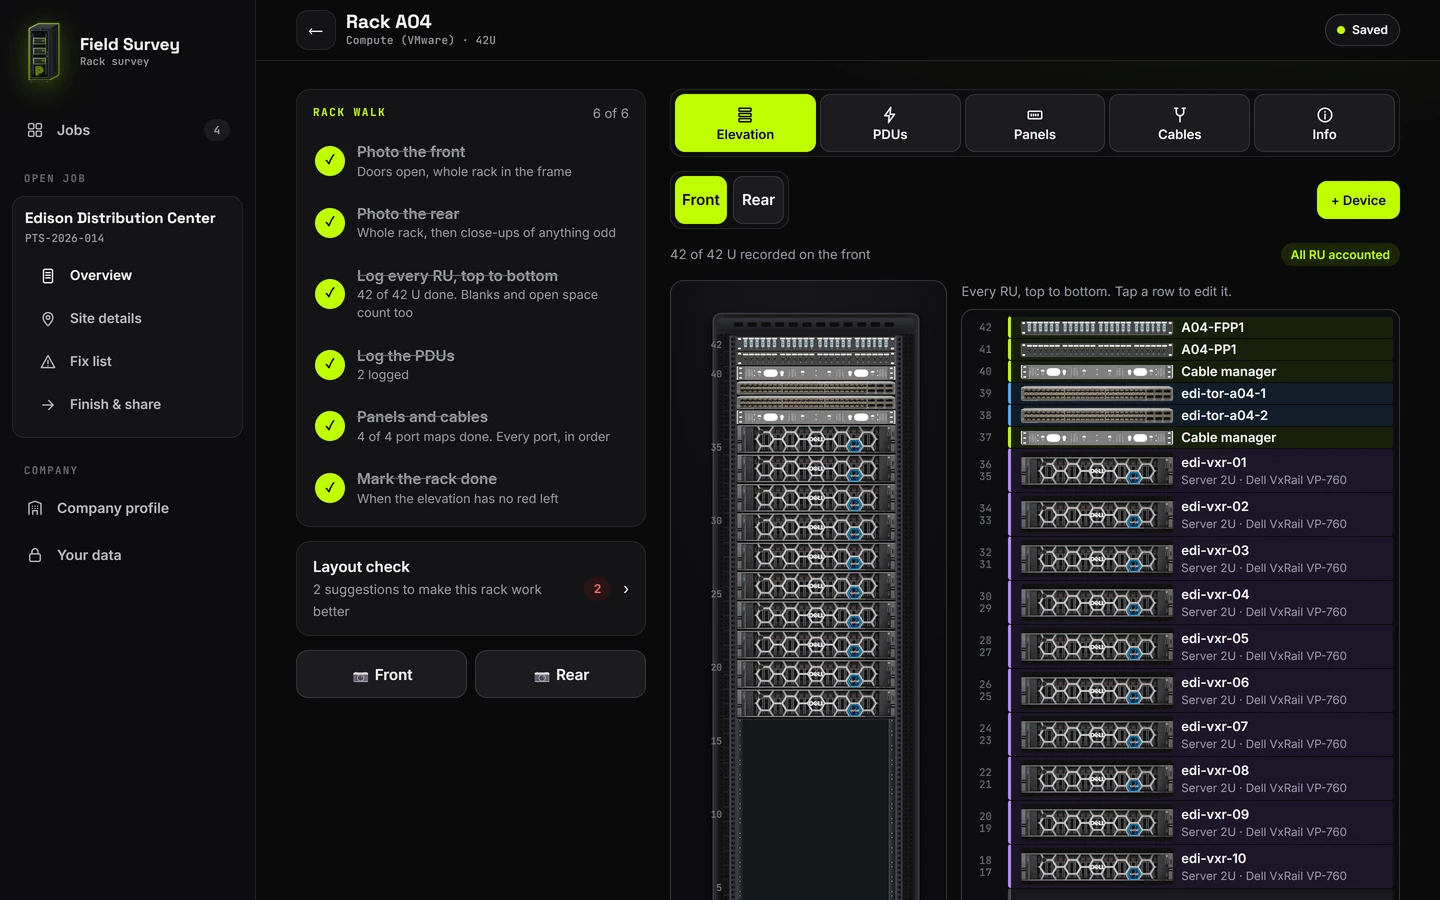
Task: Toggle the Log every RU checkmark
Action: (330, 294)
